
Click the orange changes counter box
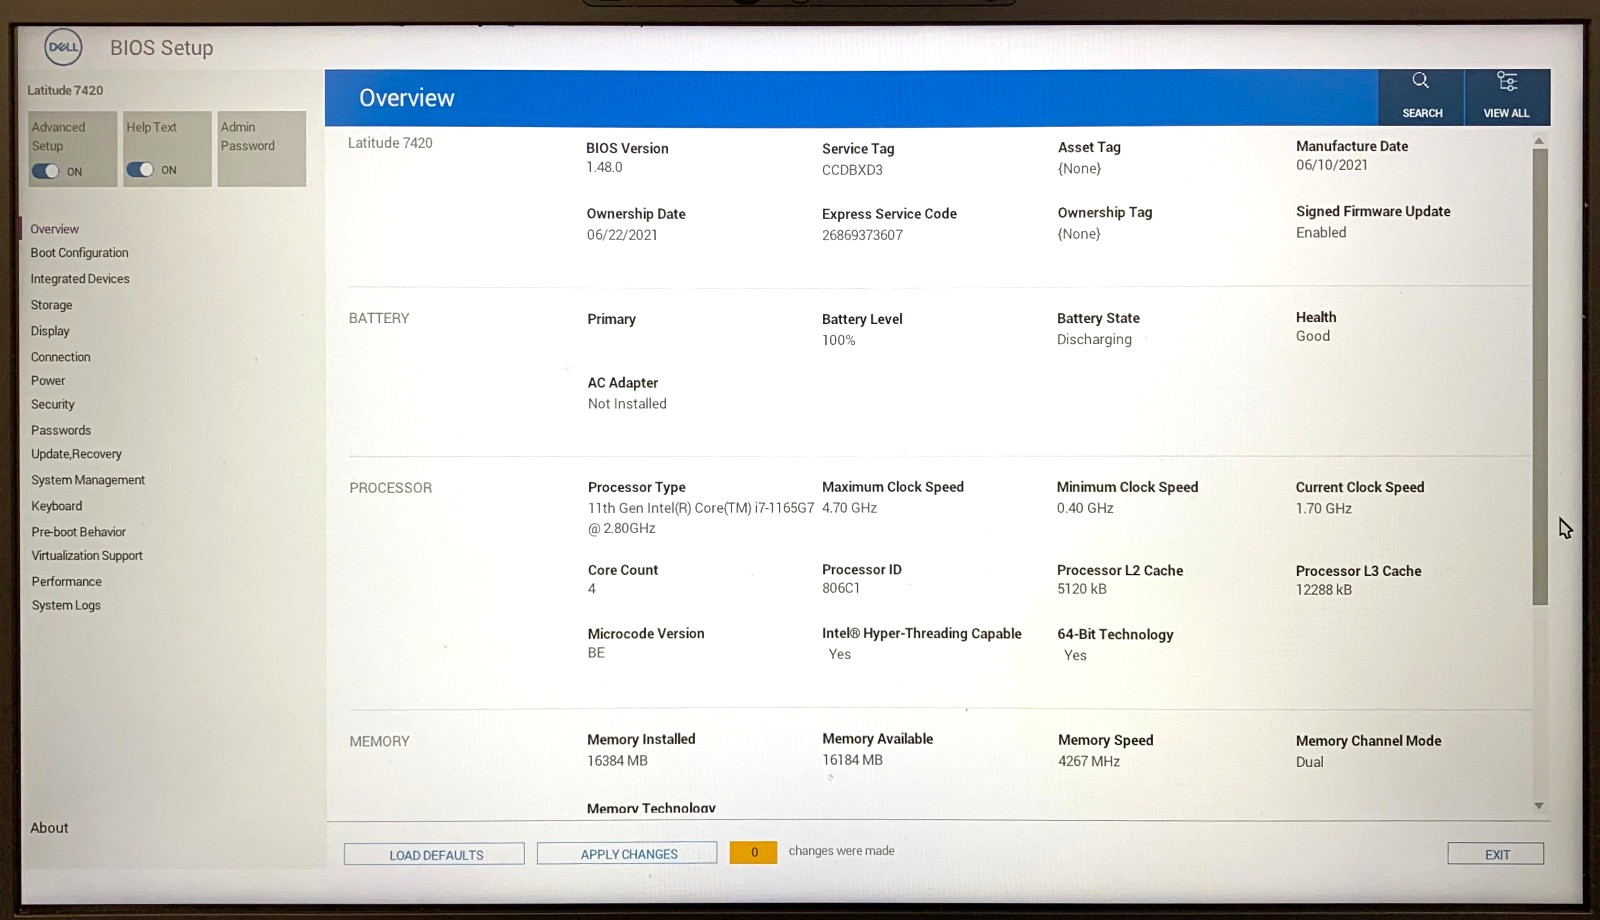[x=753, y=852]
